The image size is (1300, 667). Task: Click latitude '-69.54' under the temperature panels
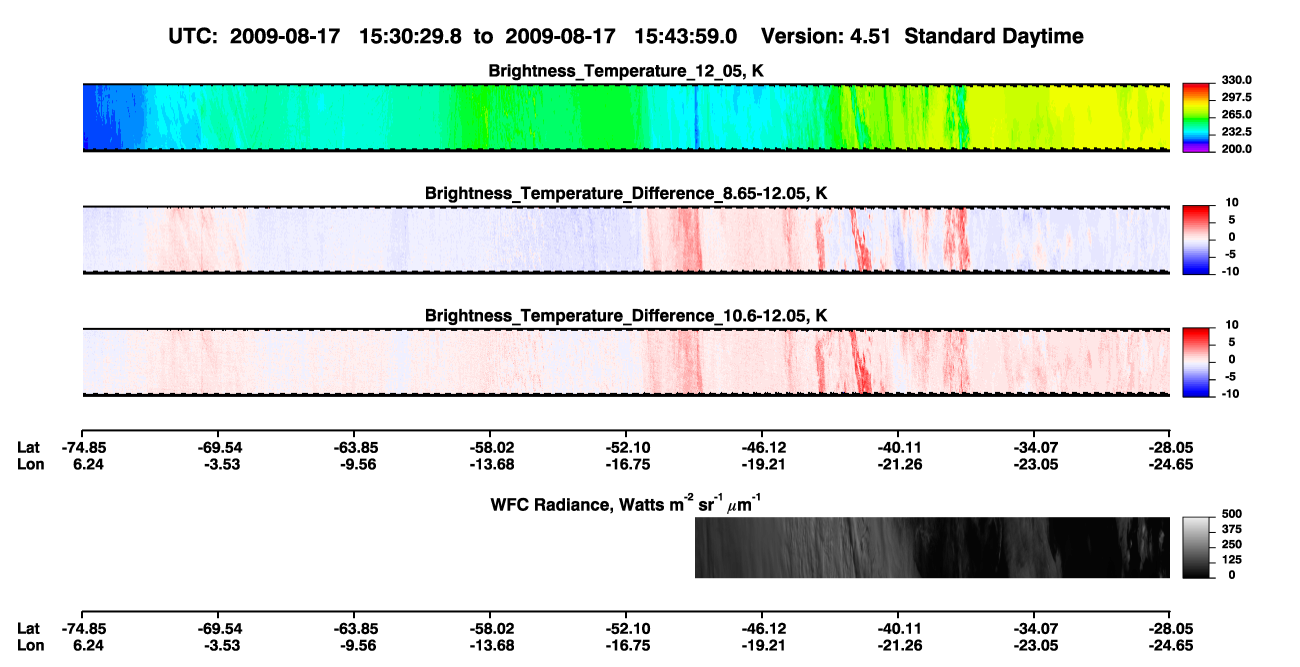pyautogui.click(x=221, y=447)
